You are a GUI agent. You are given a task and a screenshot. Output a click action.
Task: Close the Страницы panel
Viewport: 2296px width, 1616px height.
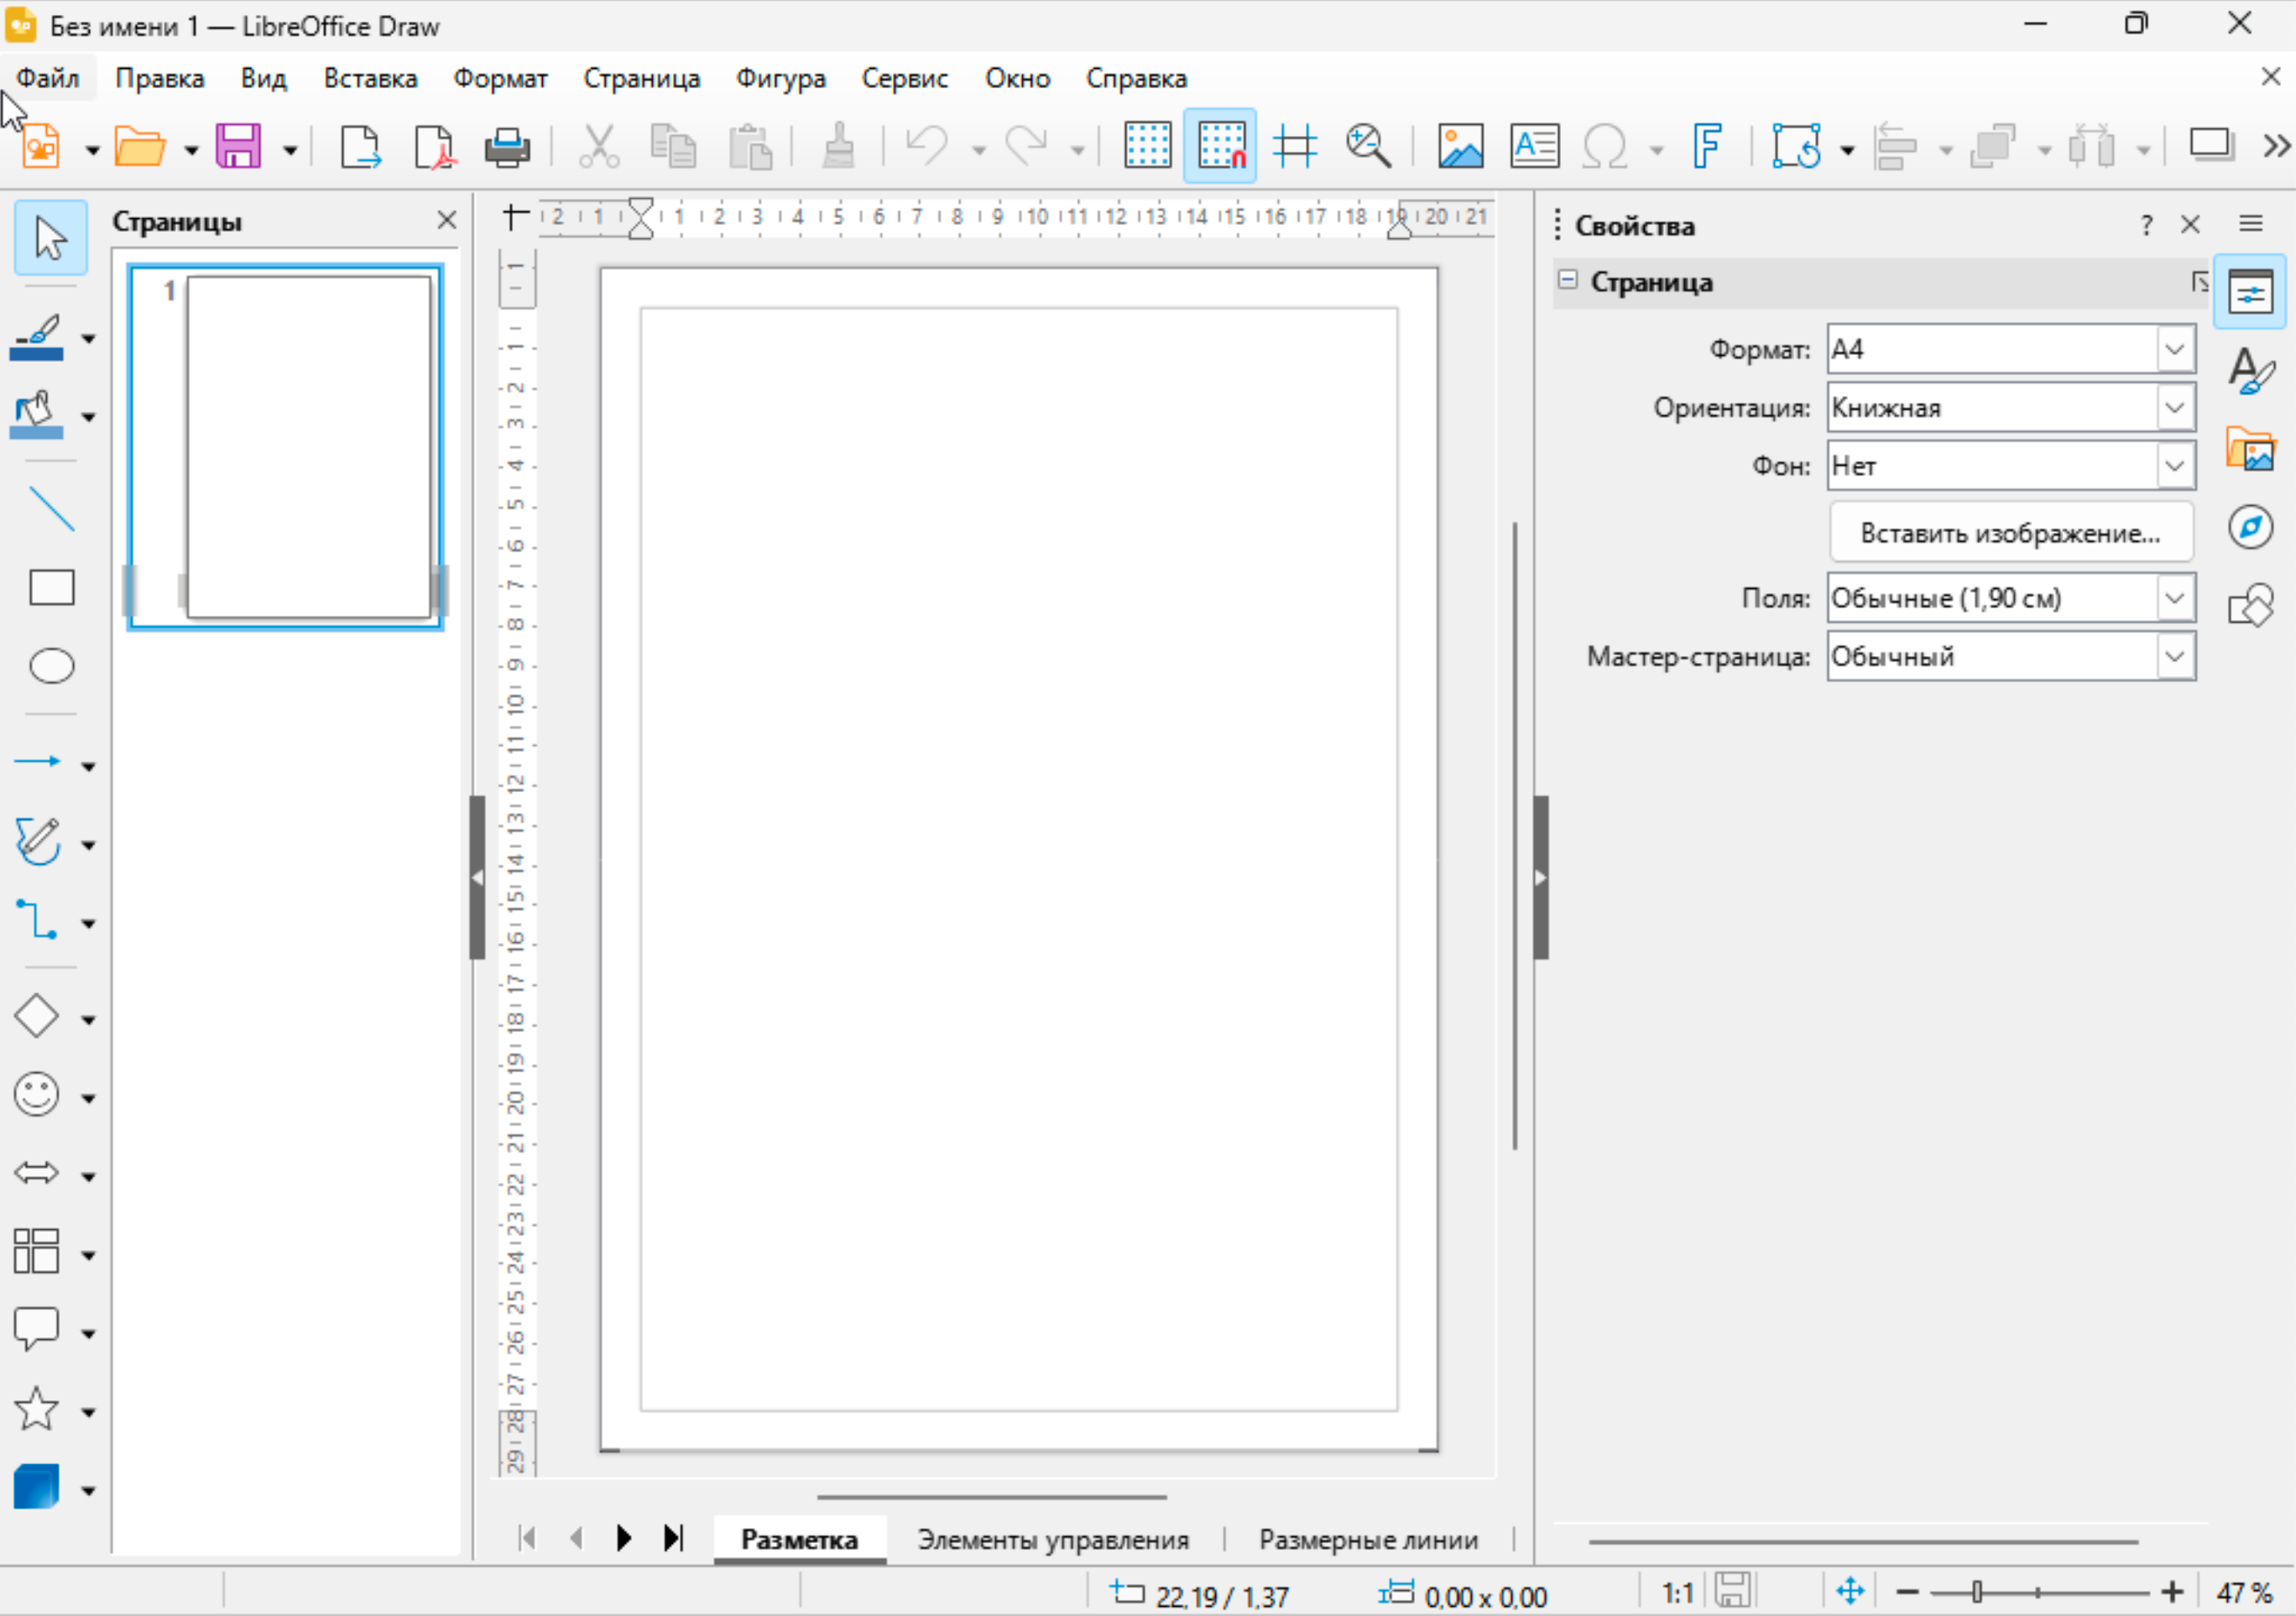point(447,220)
